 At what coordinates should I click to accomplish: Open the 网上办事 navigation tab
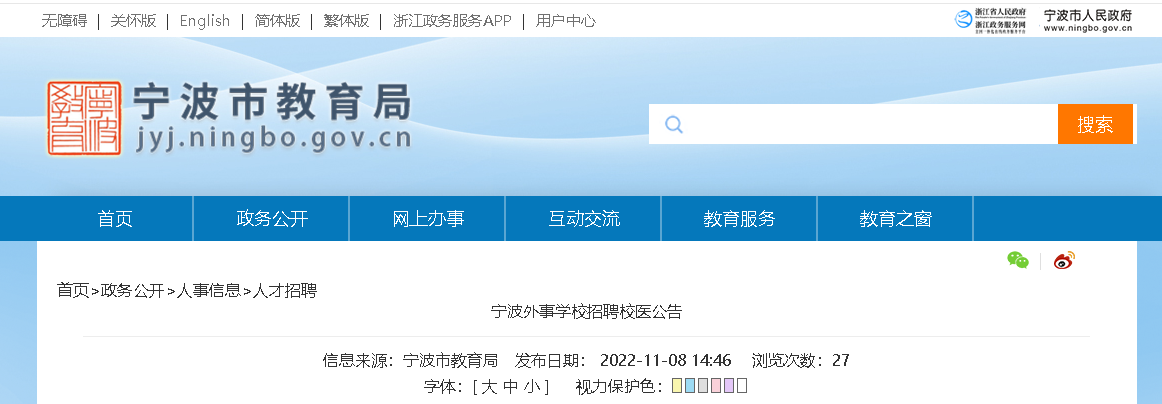428,219
